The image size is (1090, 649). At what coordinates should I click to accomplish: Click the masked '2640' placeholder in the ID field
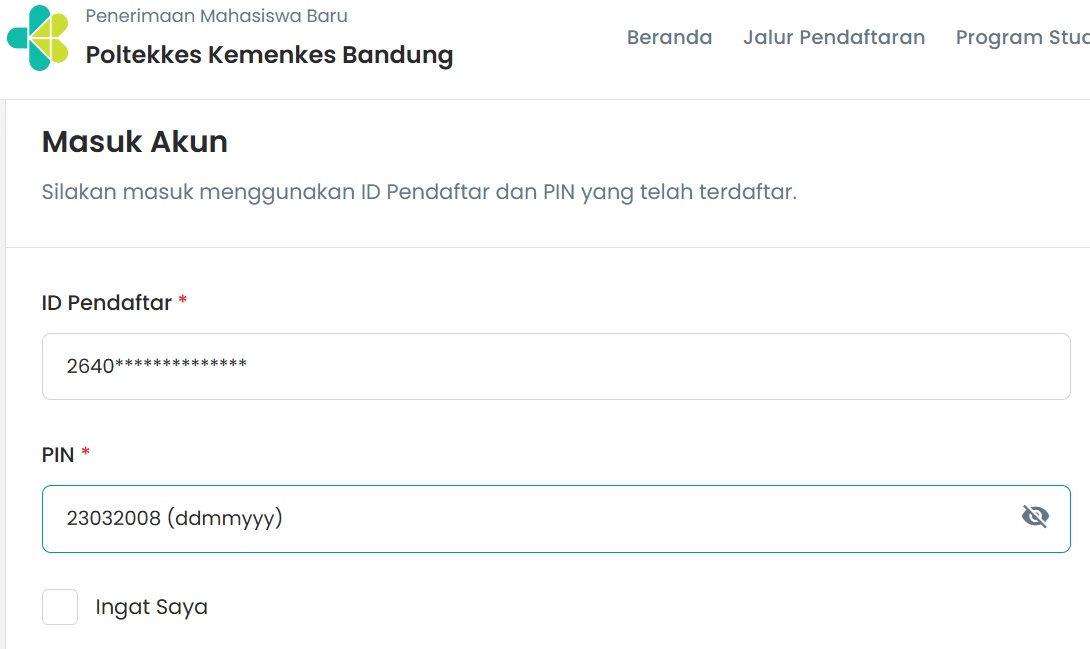point(156,365)
